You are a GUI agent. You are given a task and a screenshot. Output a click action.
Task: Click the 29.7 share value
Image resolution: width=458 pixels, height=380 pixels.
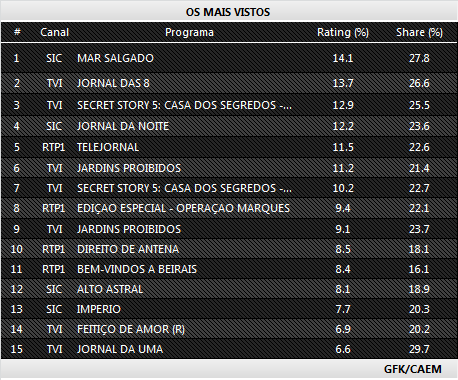[x=419, y=349]
